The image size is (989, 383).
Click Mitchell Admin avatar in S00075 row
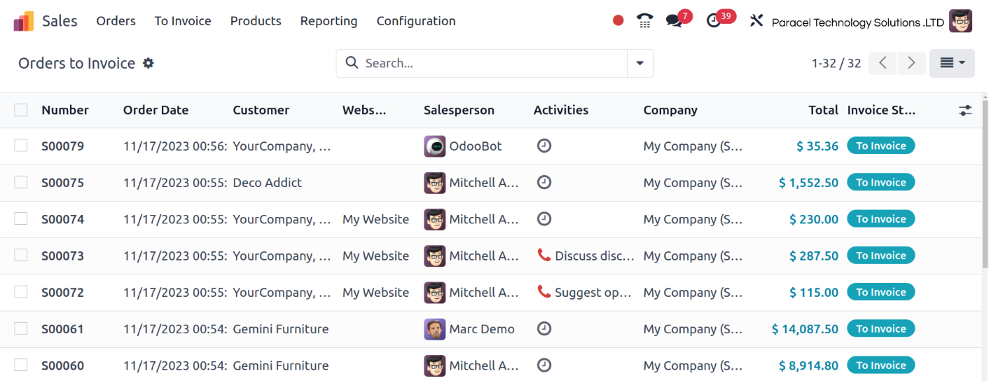435,183
